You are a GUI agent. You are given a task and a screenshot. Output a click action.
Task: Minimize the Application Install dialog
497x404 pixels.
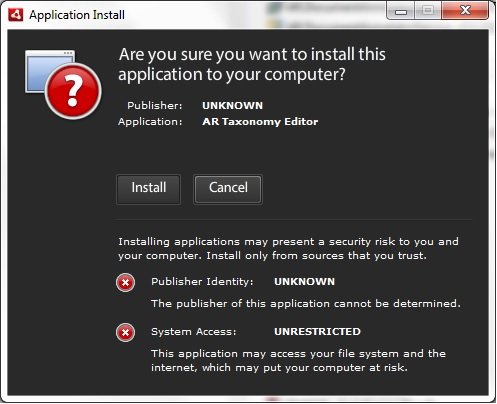401,11
